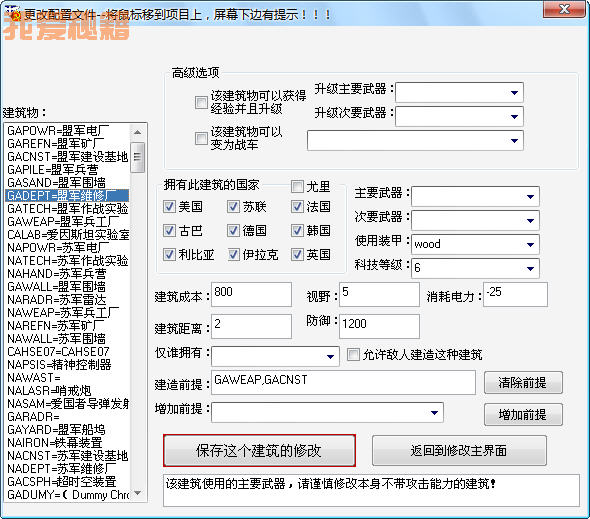Click the building list scroll up arrow

[x=138, y=132]
